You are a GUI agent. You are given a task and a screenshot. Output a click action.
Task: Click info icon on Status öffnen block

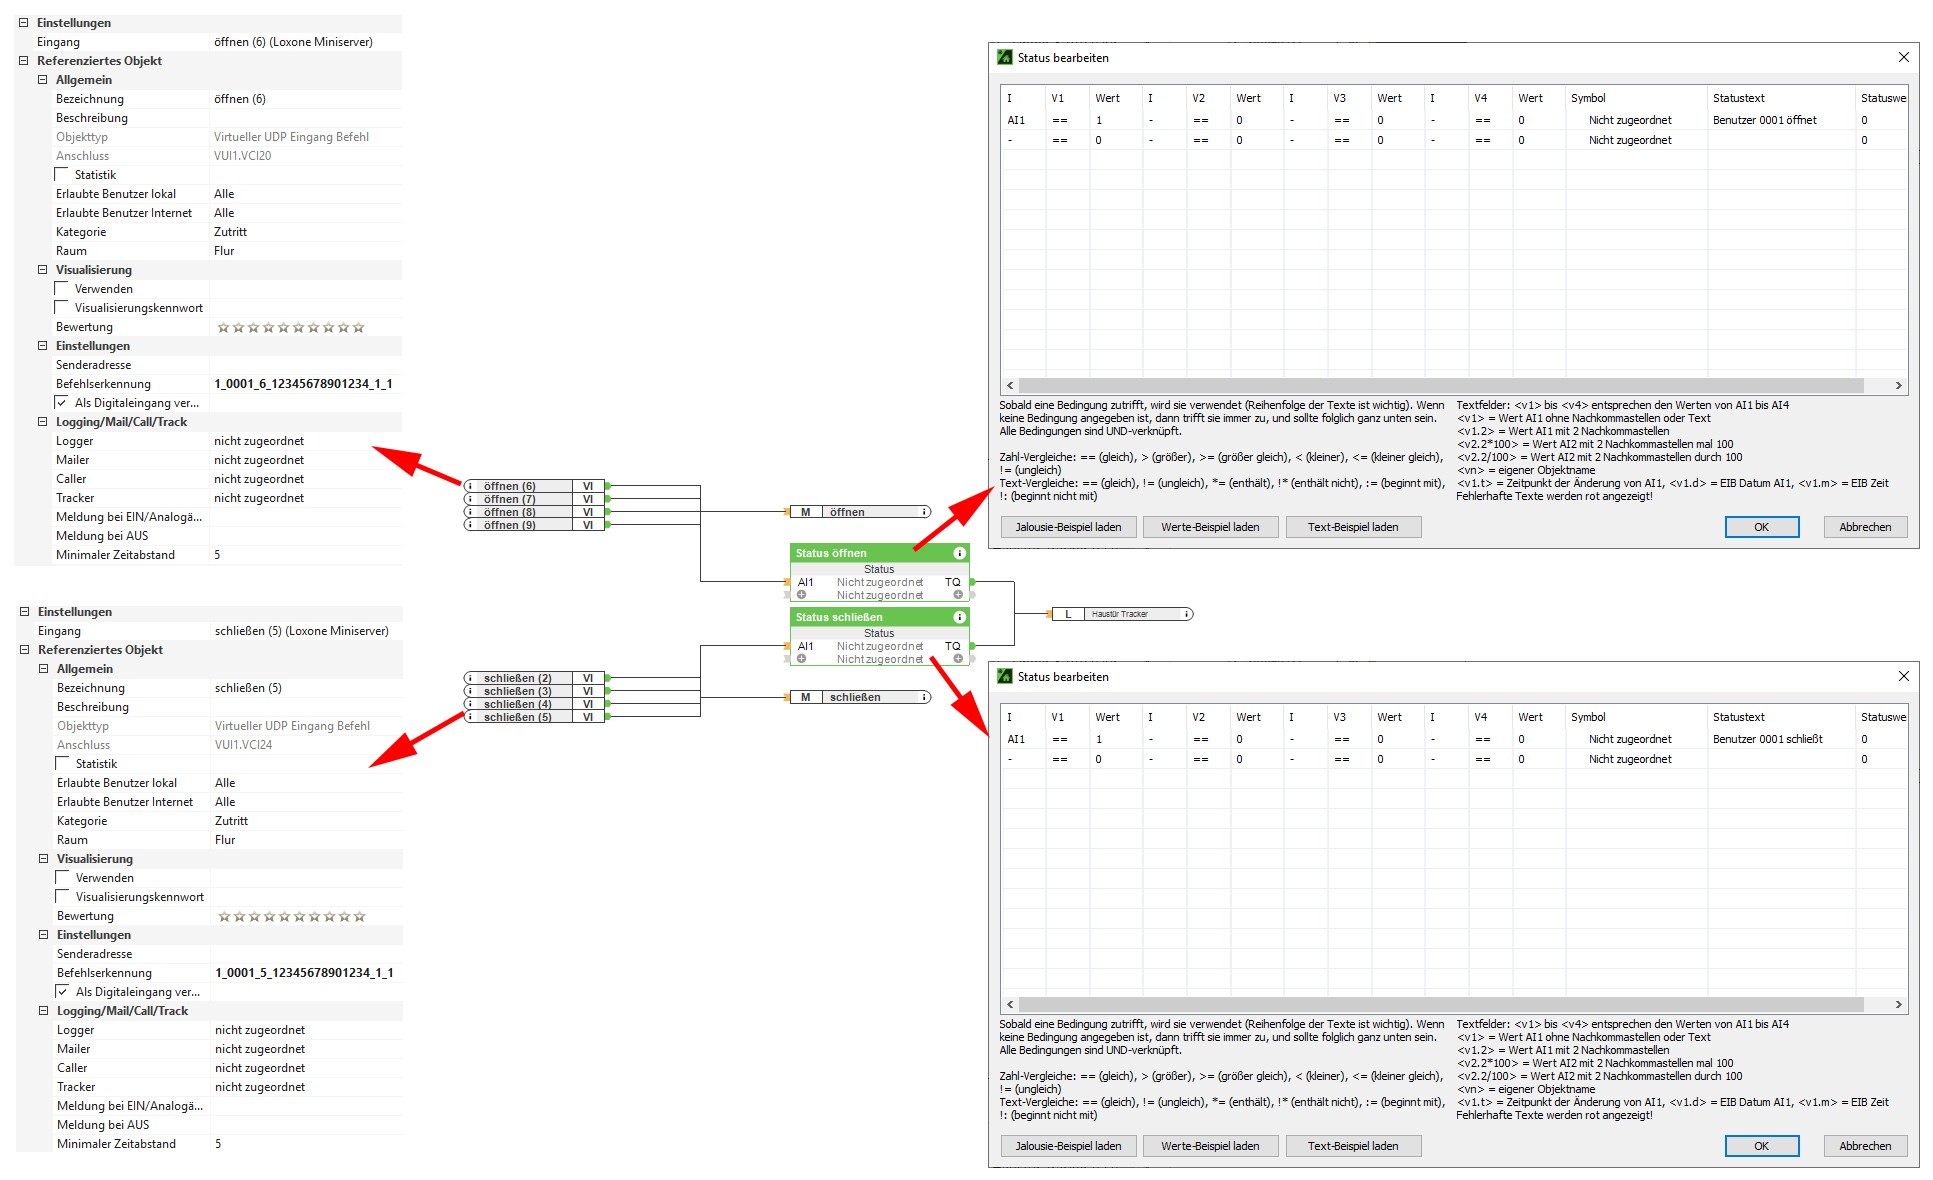pyautogui.click(x=959, y=553)
